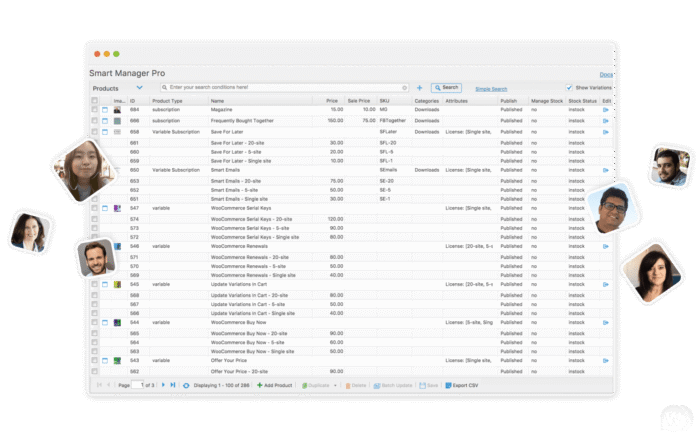Click the Delete button

pyautogui.click(x=356, y=386)
